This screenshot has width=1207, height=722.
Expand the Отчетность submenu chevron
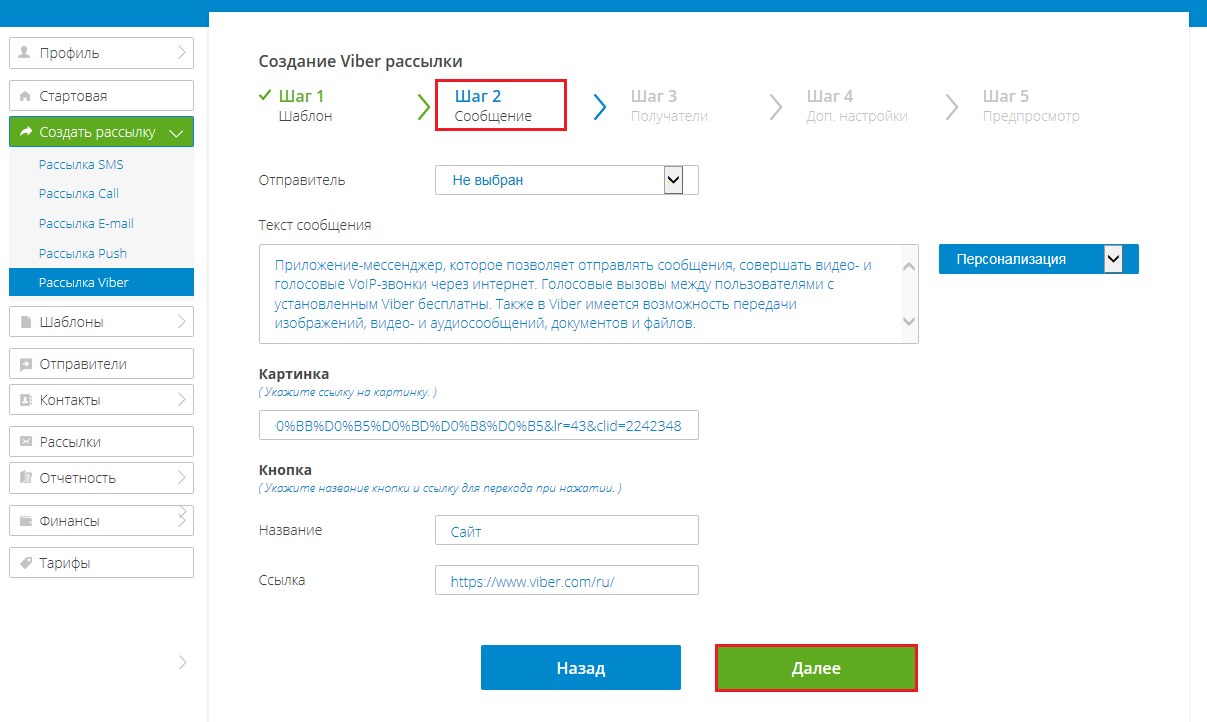click(x=182, y=478)
